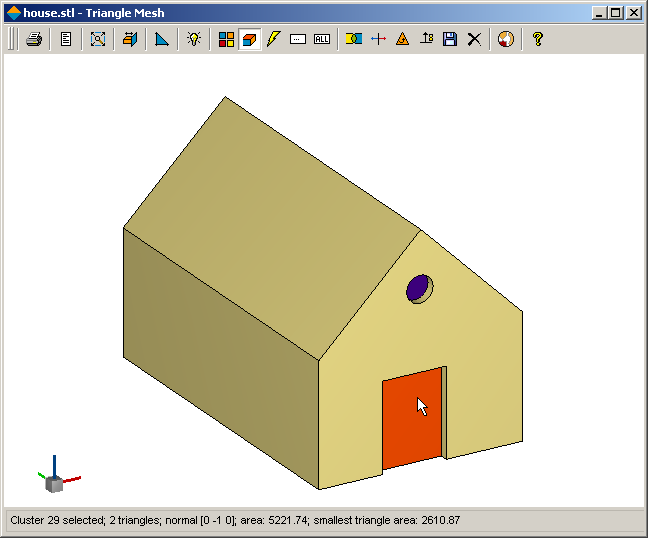
Task: Click the printer icon in toolbar
Action: [34, 39]
